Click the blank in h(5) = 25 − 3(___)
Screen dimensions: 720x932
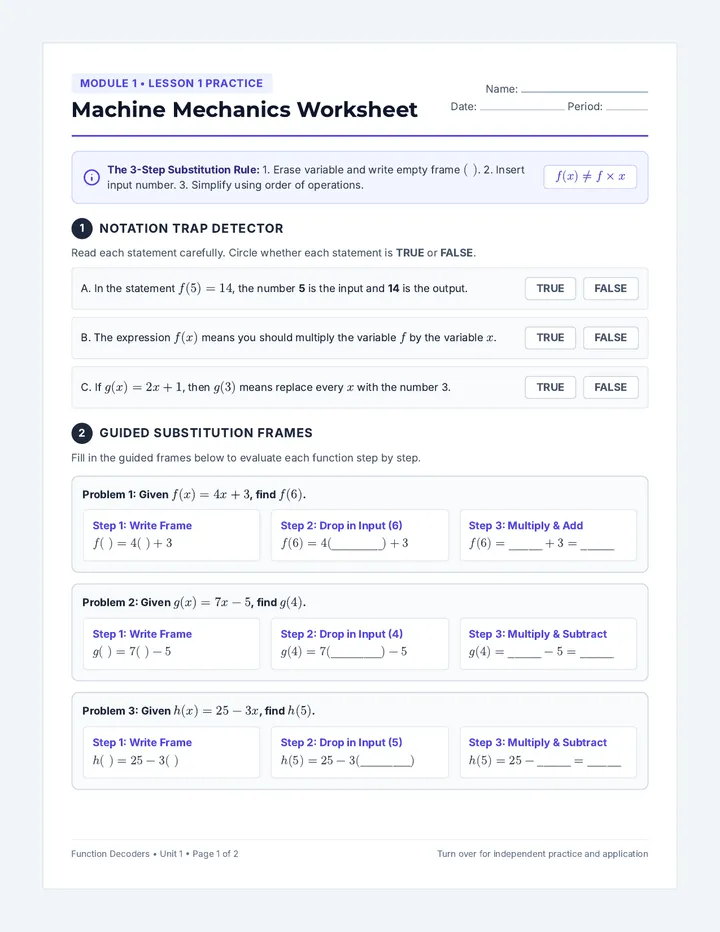coord(386,761)
